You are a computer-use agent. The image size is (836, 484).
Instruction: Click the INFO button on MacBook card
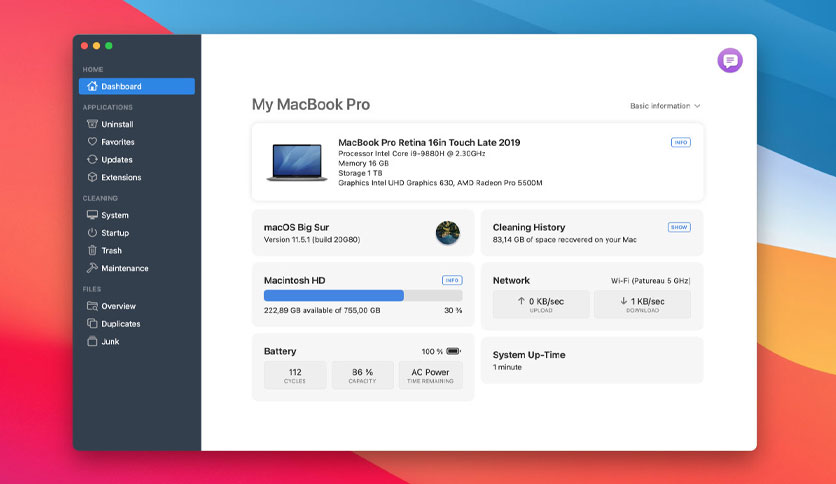[680, 142]
